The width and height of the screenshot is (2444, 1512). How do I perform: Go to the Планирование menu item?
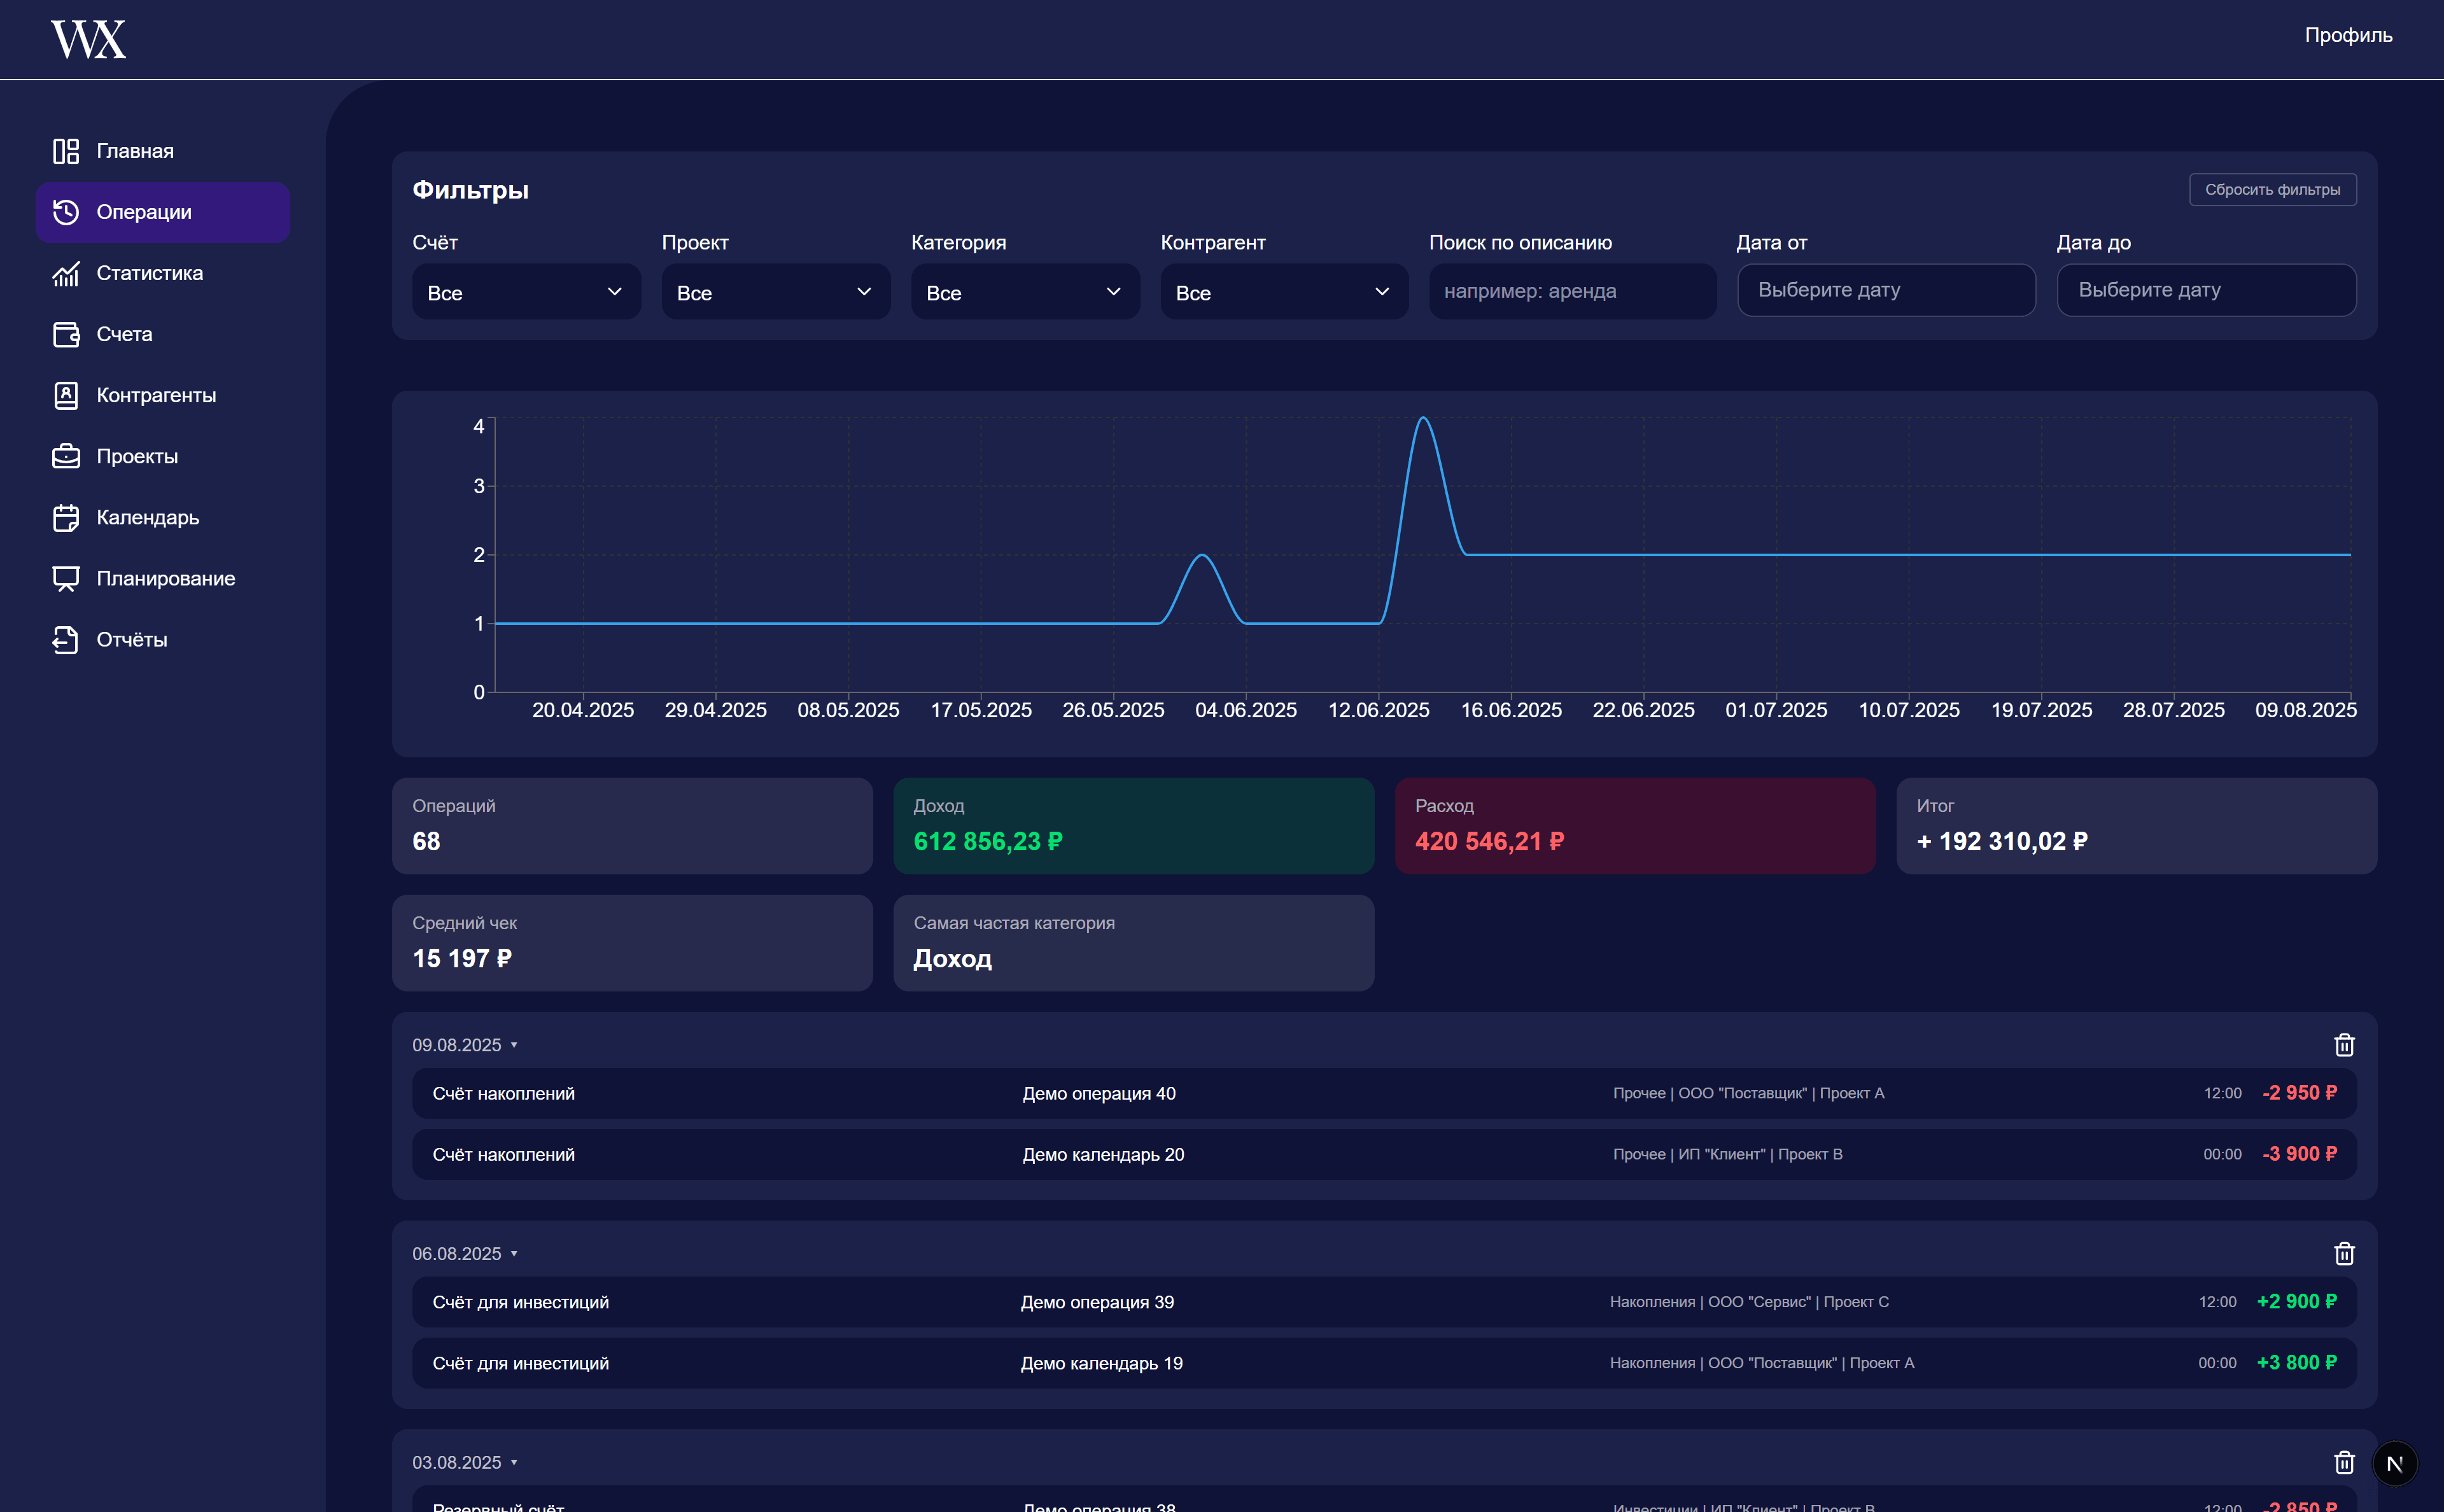tap(165, 578)
